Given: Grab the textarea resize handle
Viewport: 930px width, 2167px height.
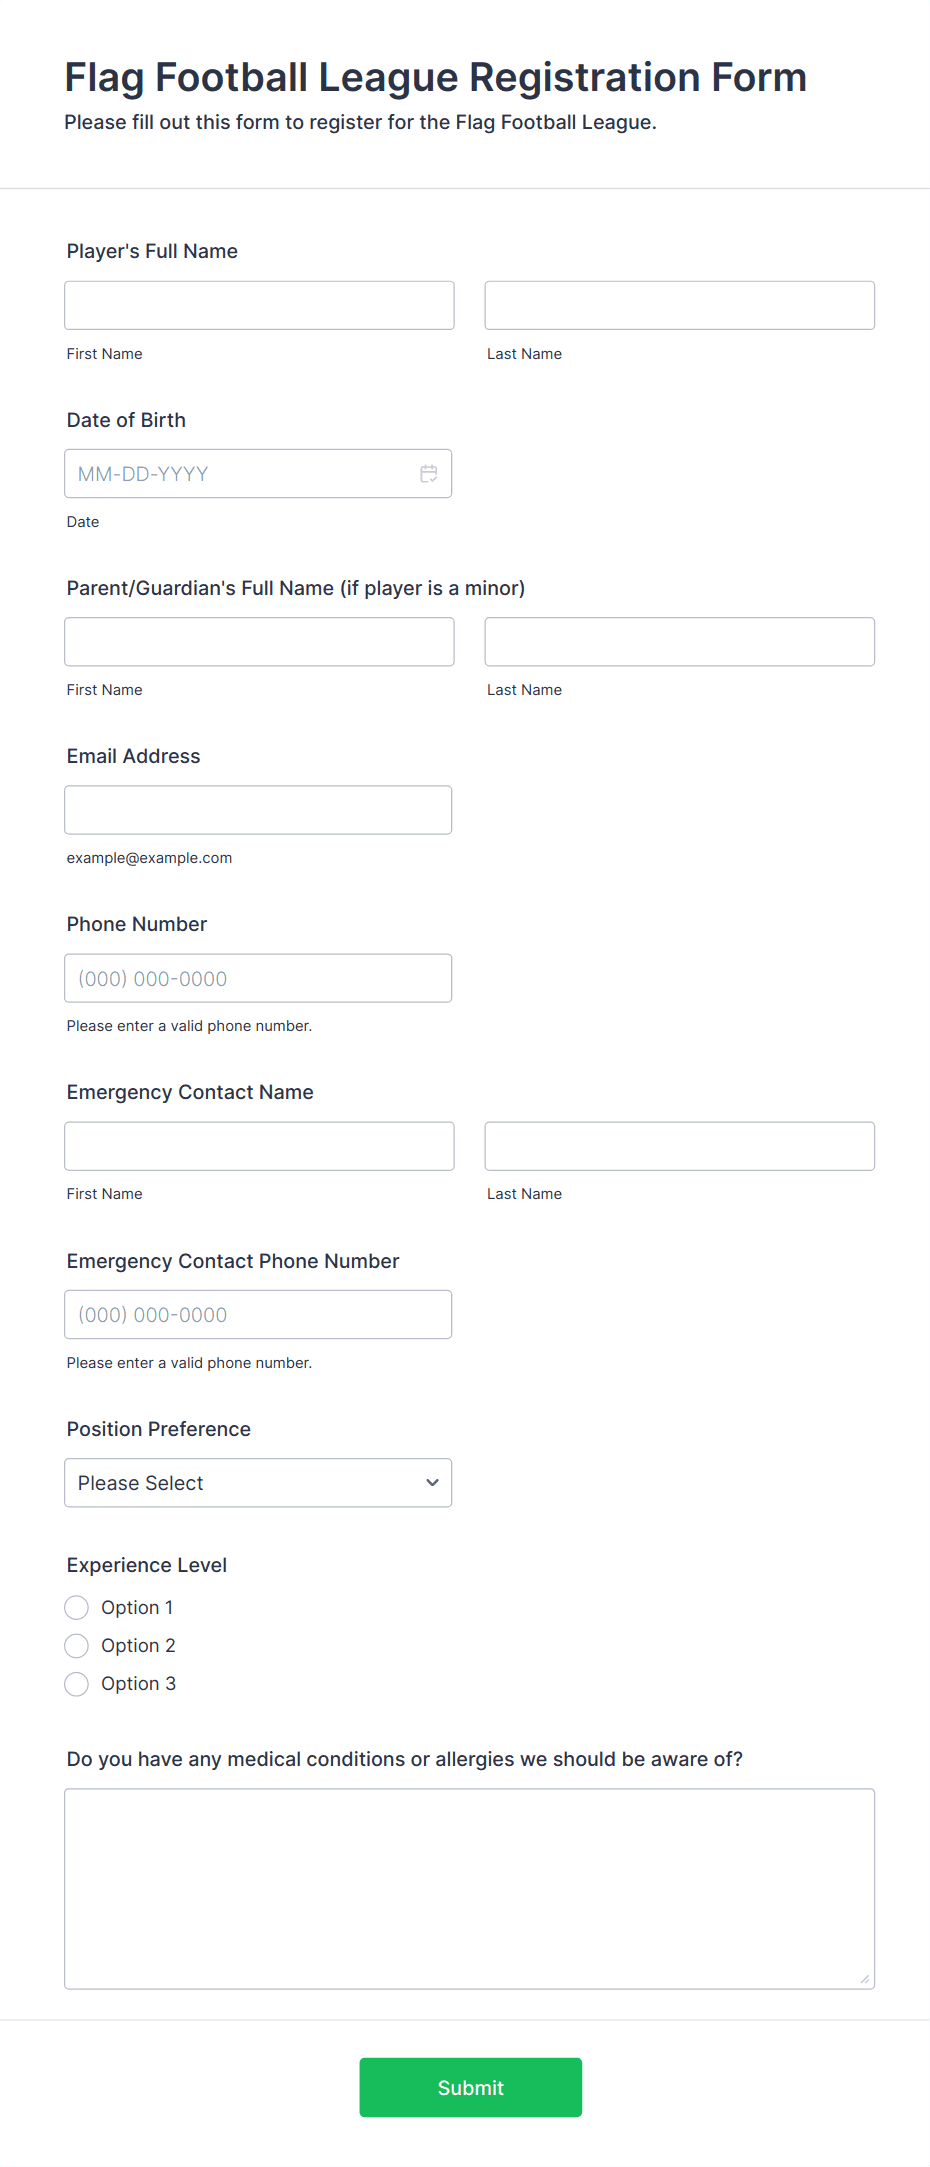Looking at the screenshot, I should coord(865,1979).
